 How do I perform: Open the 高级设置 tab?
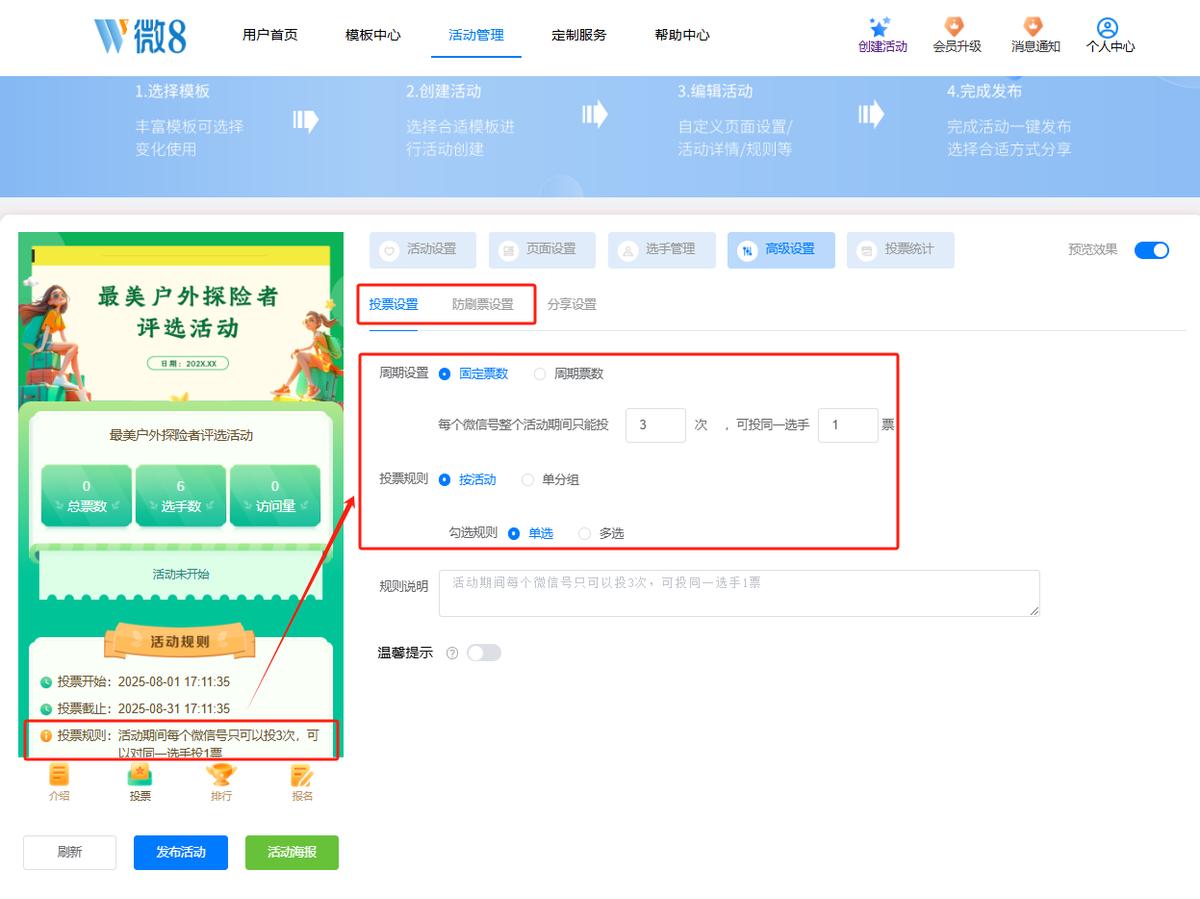(x=781, y=250)
